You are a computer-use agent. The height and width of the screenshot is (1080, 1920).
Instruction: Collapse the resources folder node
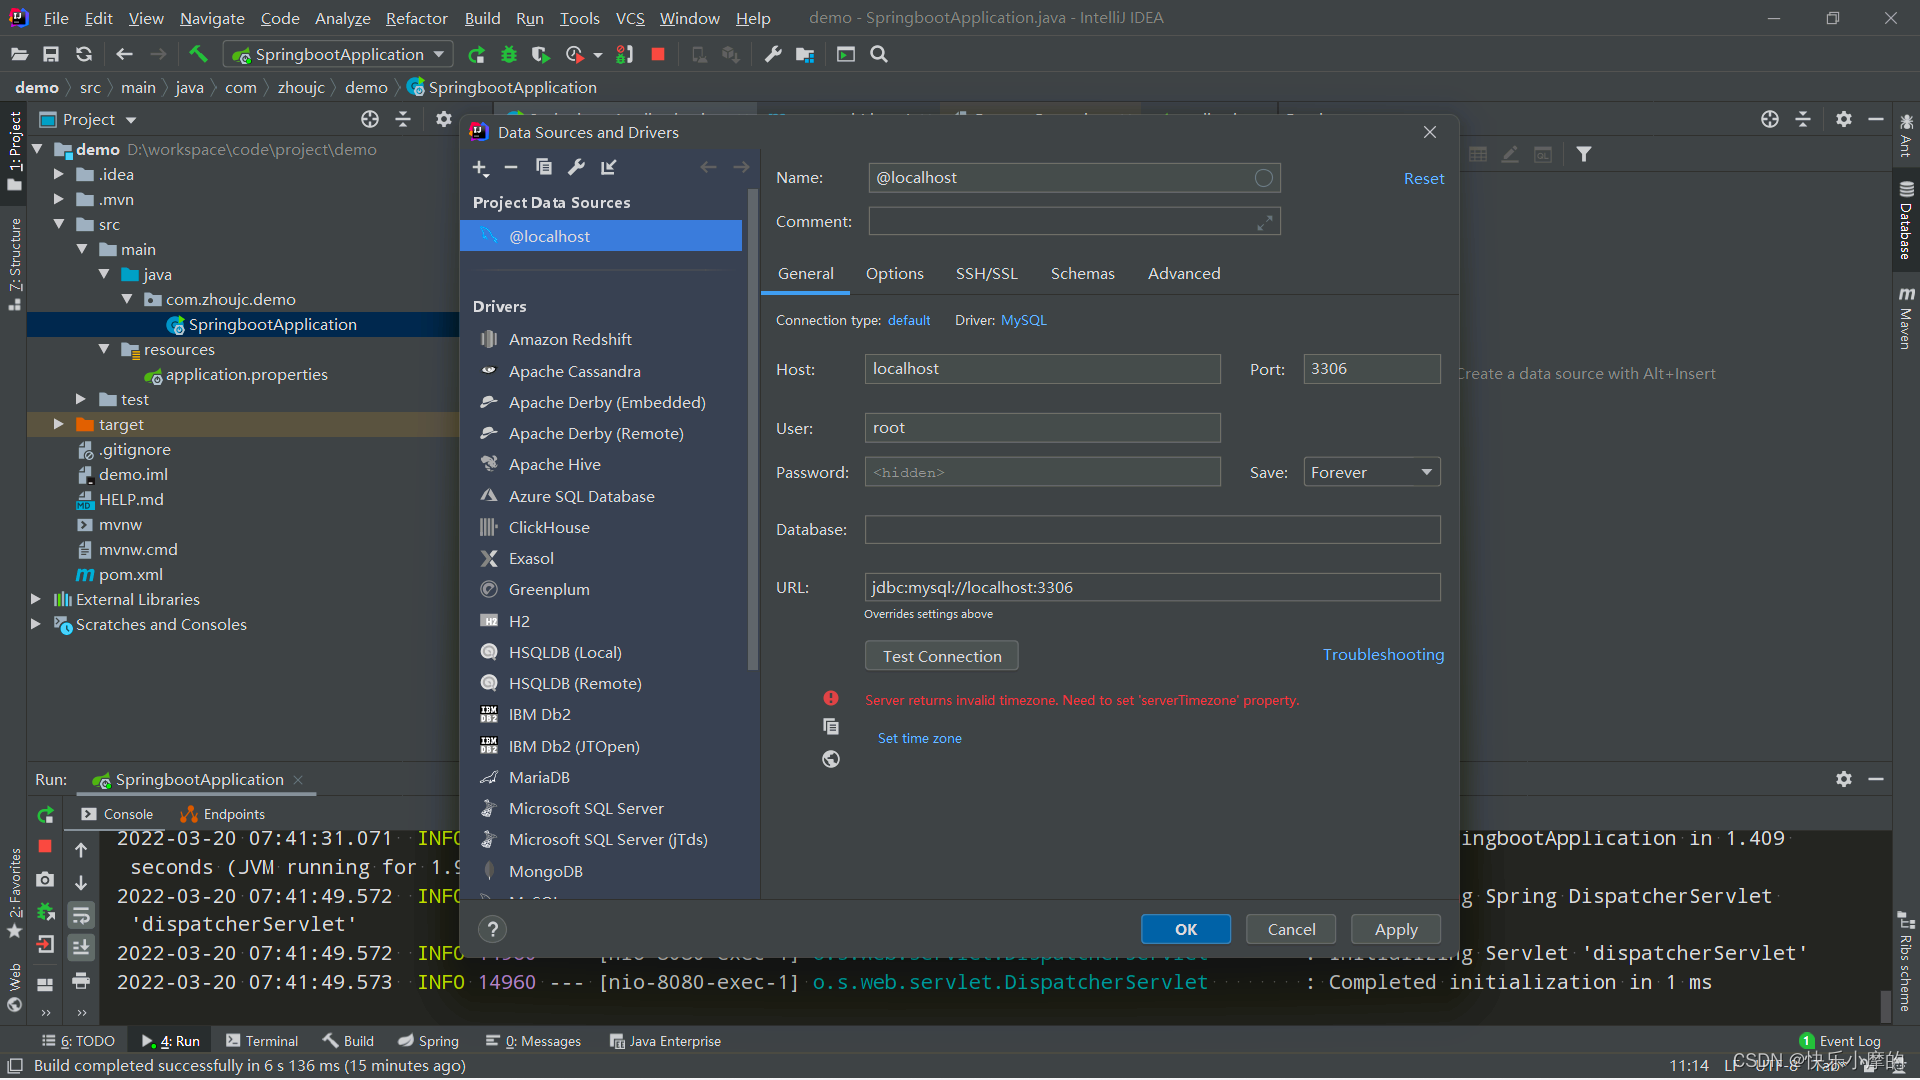(x=104, y=350)
